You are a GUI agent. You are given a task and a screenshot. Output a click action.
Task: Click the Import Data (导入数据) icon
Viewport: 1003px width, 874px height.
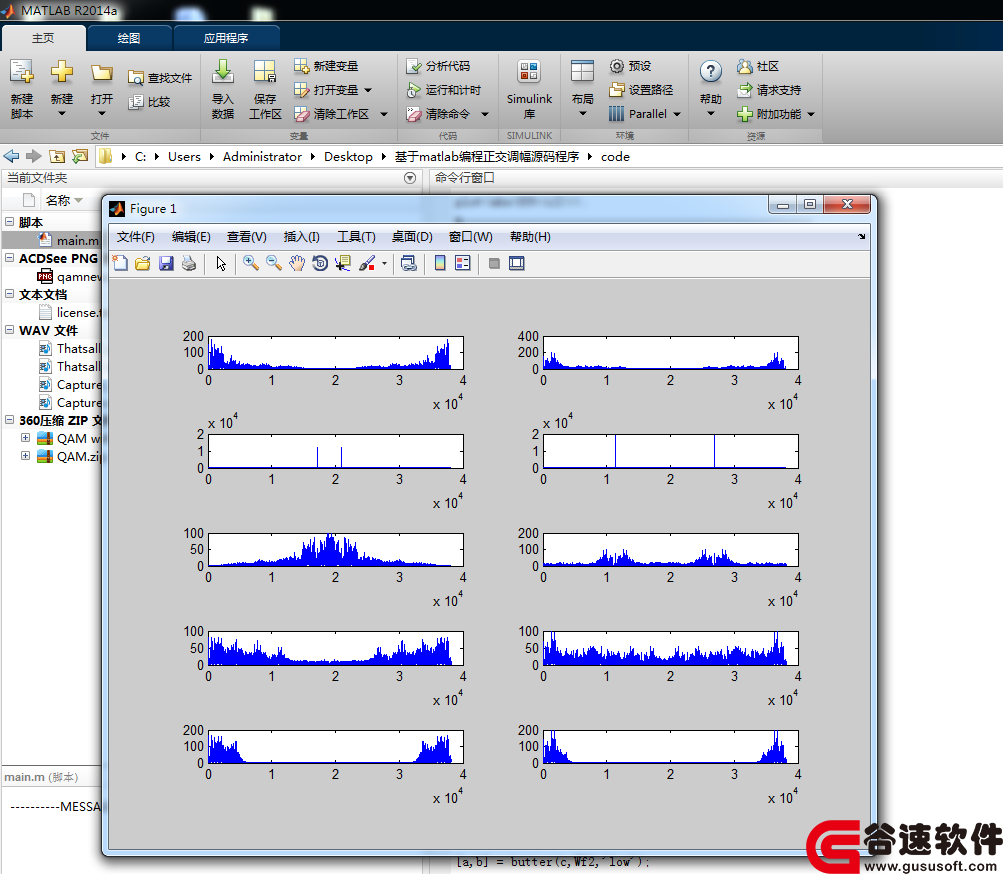pyautogui.click(x=223, y=72)
